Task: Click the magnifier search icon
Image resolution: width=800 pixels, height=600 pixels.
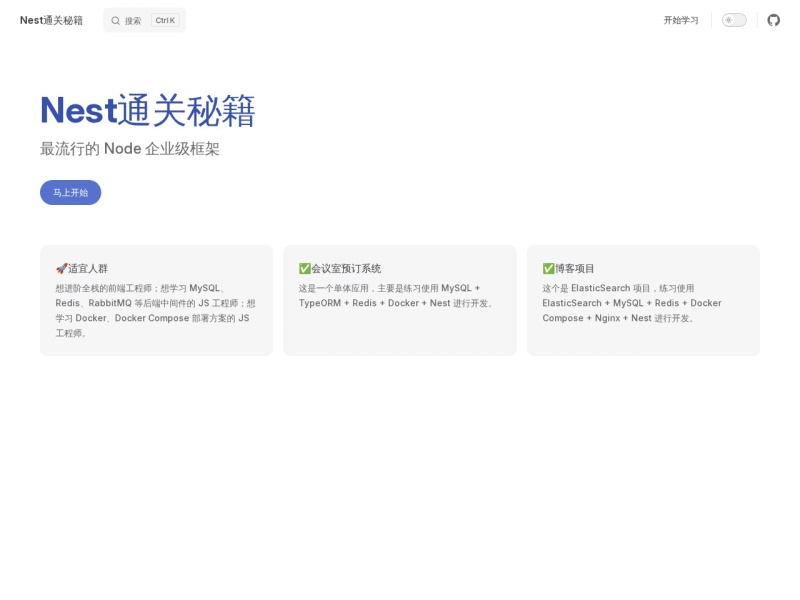Action: tap(116, 21)
